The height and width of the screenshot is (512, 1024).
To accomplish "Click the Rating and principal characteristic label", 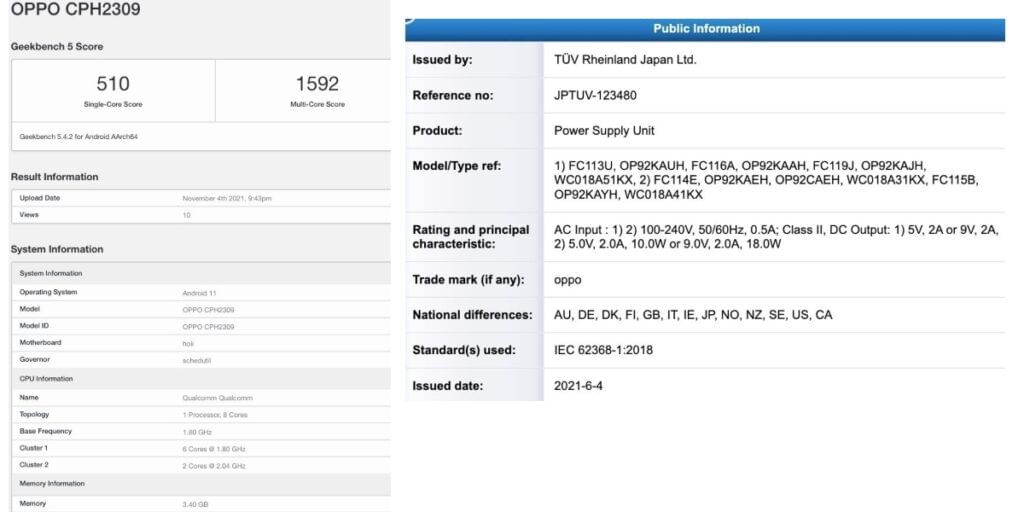I will pos(471,237).
